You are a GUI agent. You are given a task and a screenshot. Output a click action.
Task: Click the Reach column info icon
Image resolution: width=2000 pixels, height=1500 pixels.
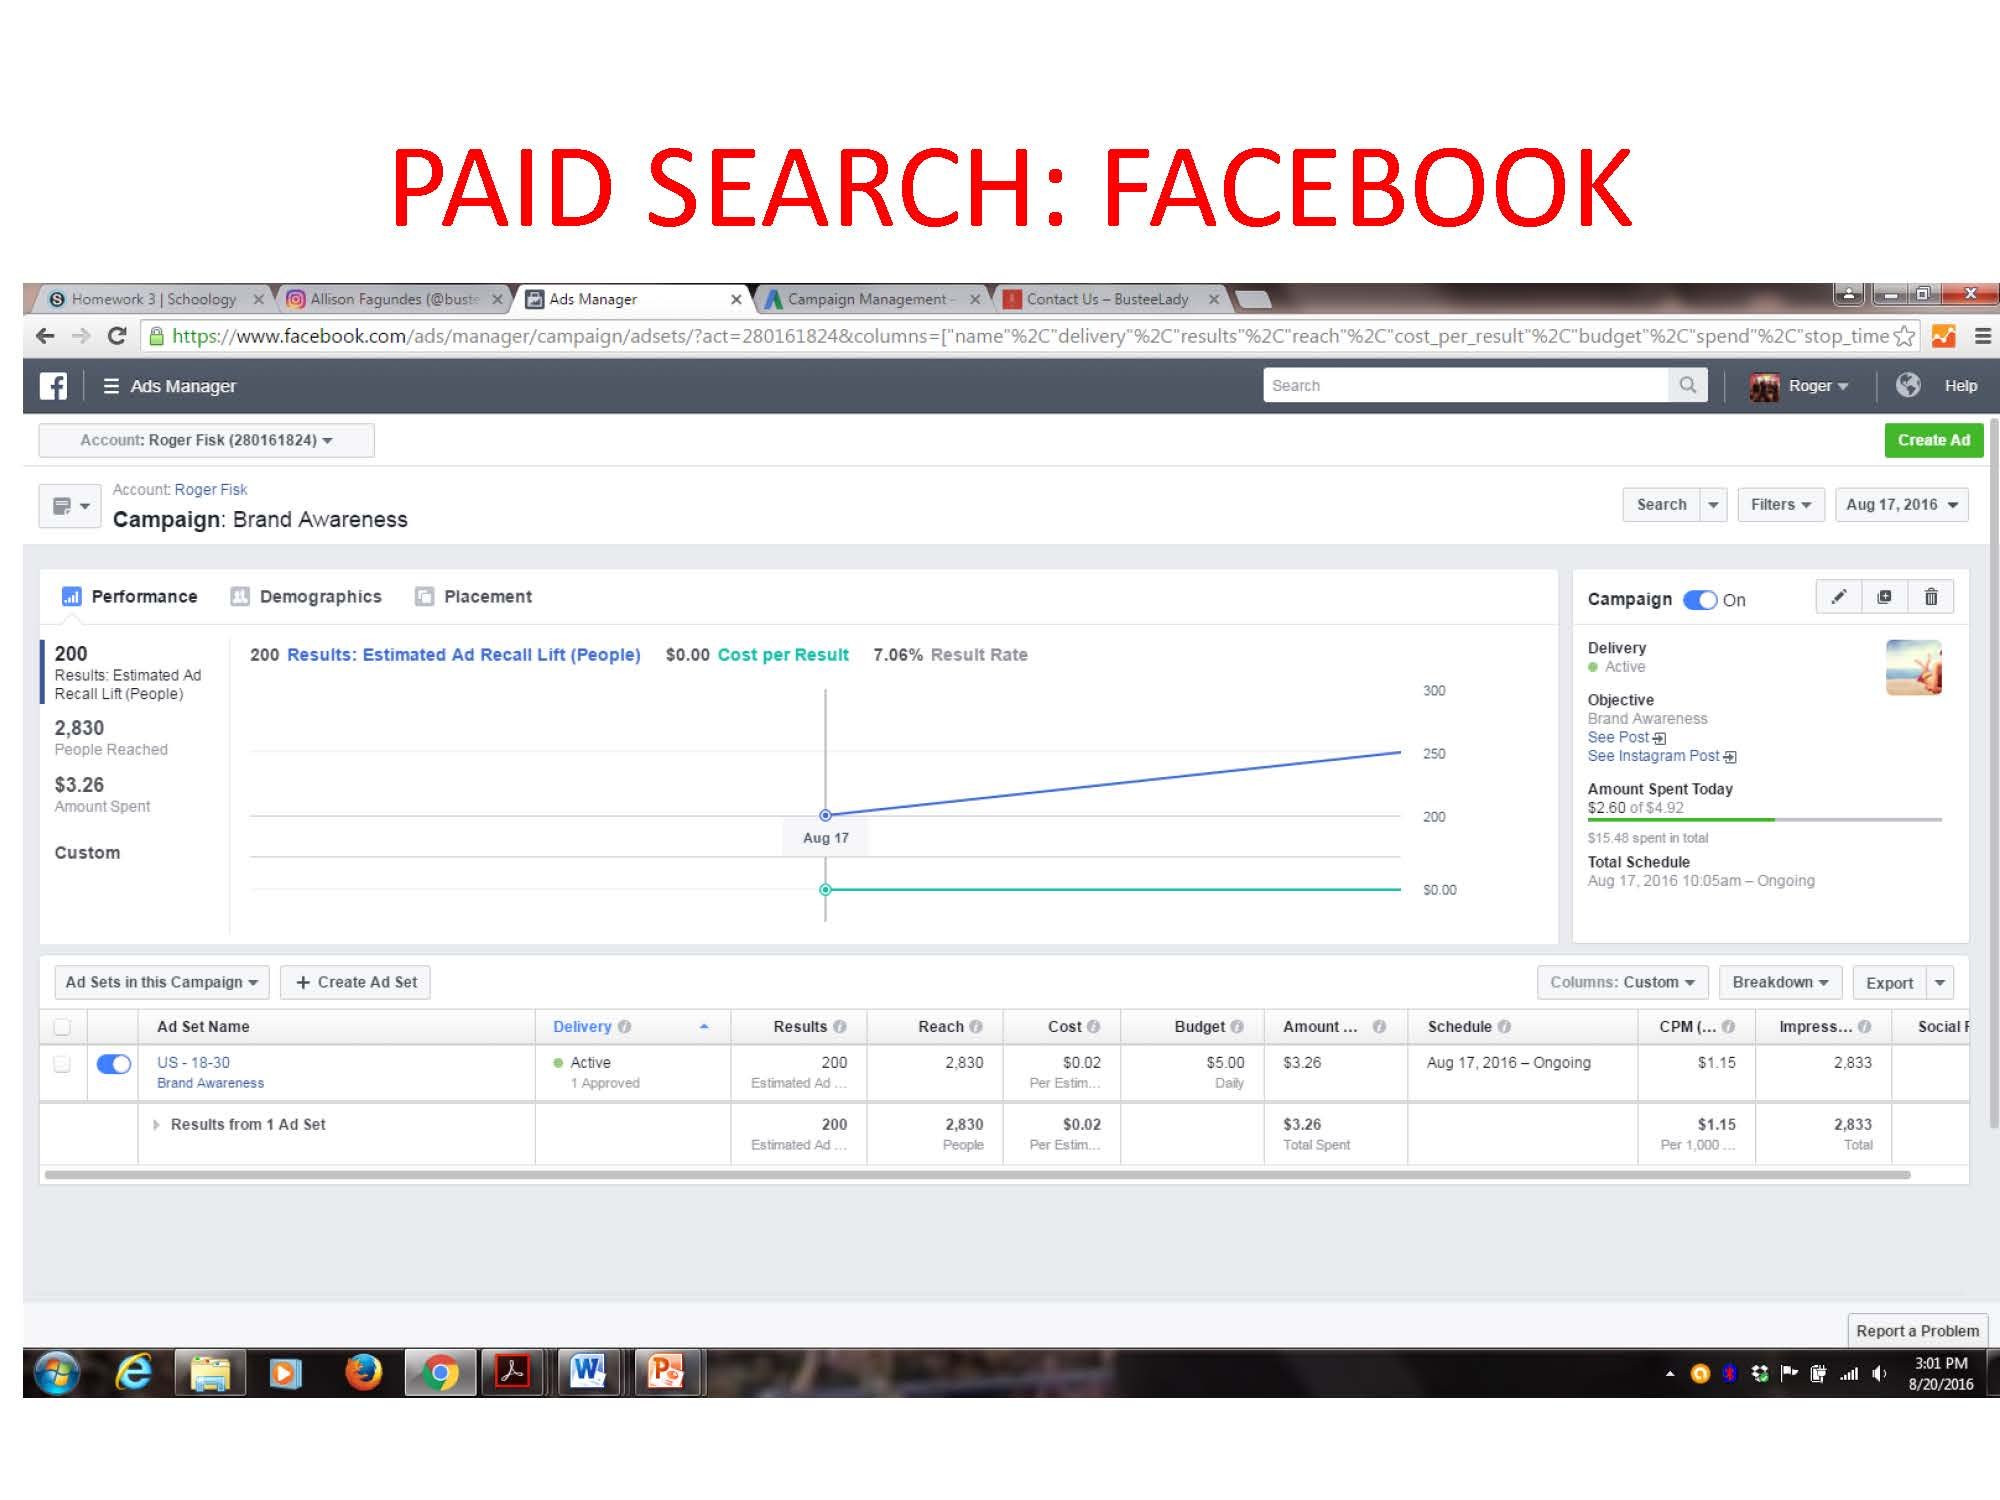(976, 1027)
